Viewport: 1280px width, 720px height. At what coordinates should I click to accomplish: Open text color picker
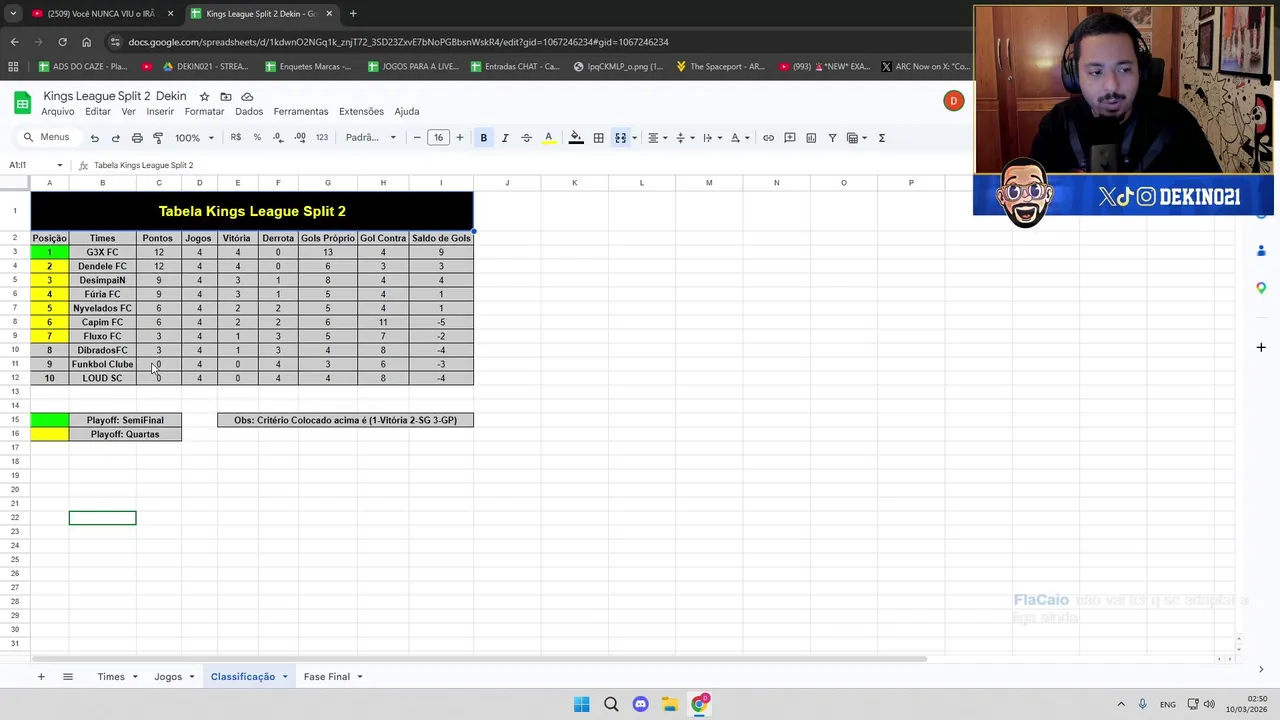[548, 138]
